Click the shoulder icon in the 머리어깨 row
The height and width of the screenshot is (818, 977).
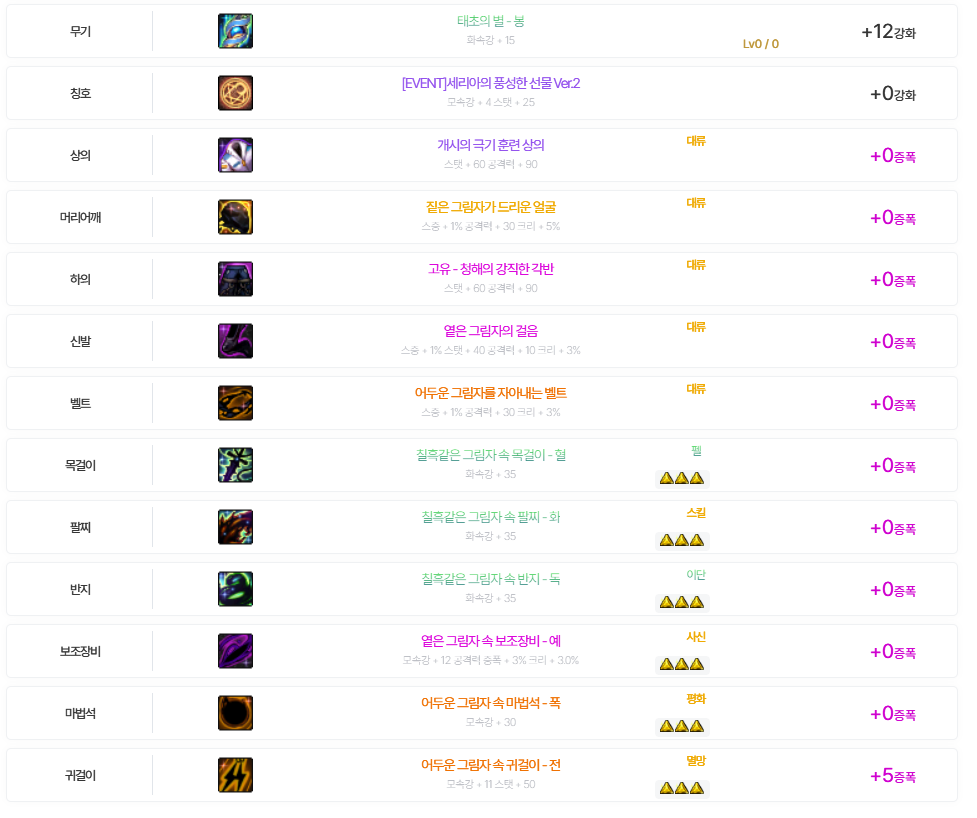[x=235, y=217]
